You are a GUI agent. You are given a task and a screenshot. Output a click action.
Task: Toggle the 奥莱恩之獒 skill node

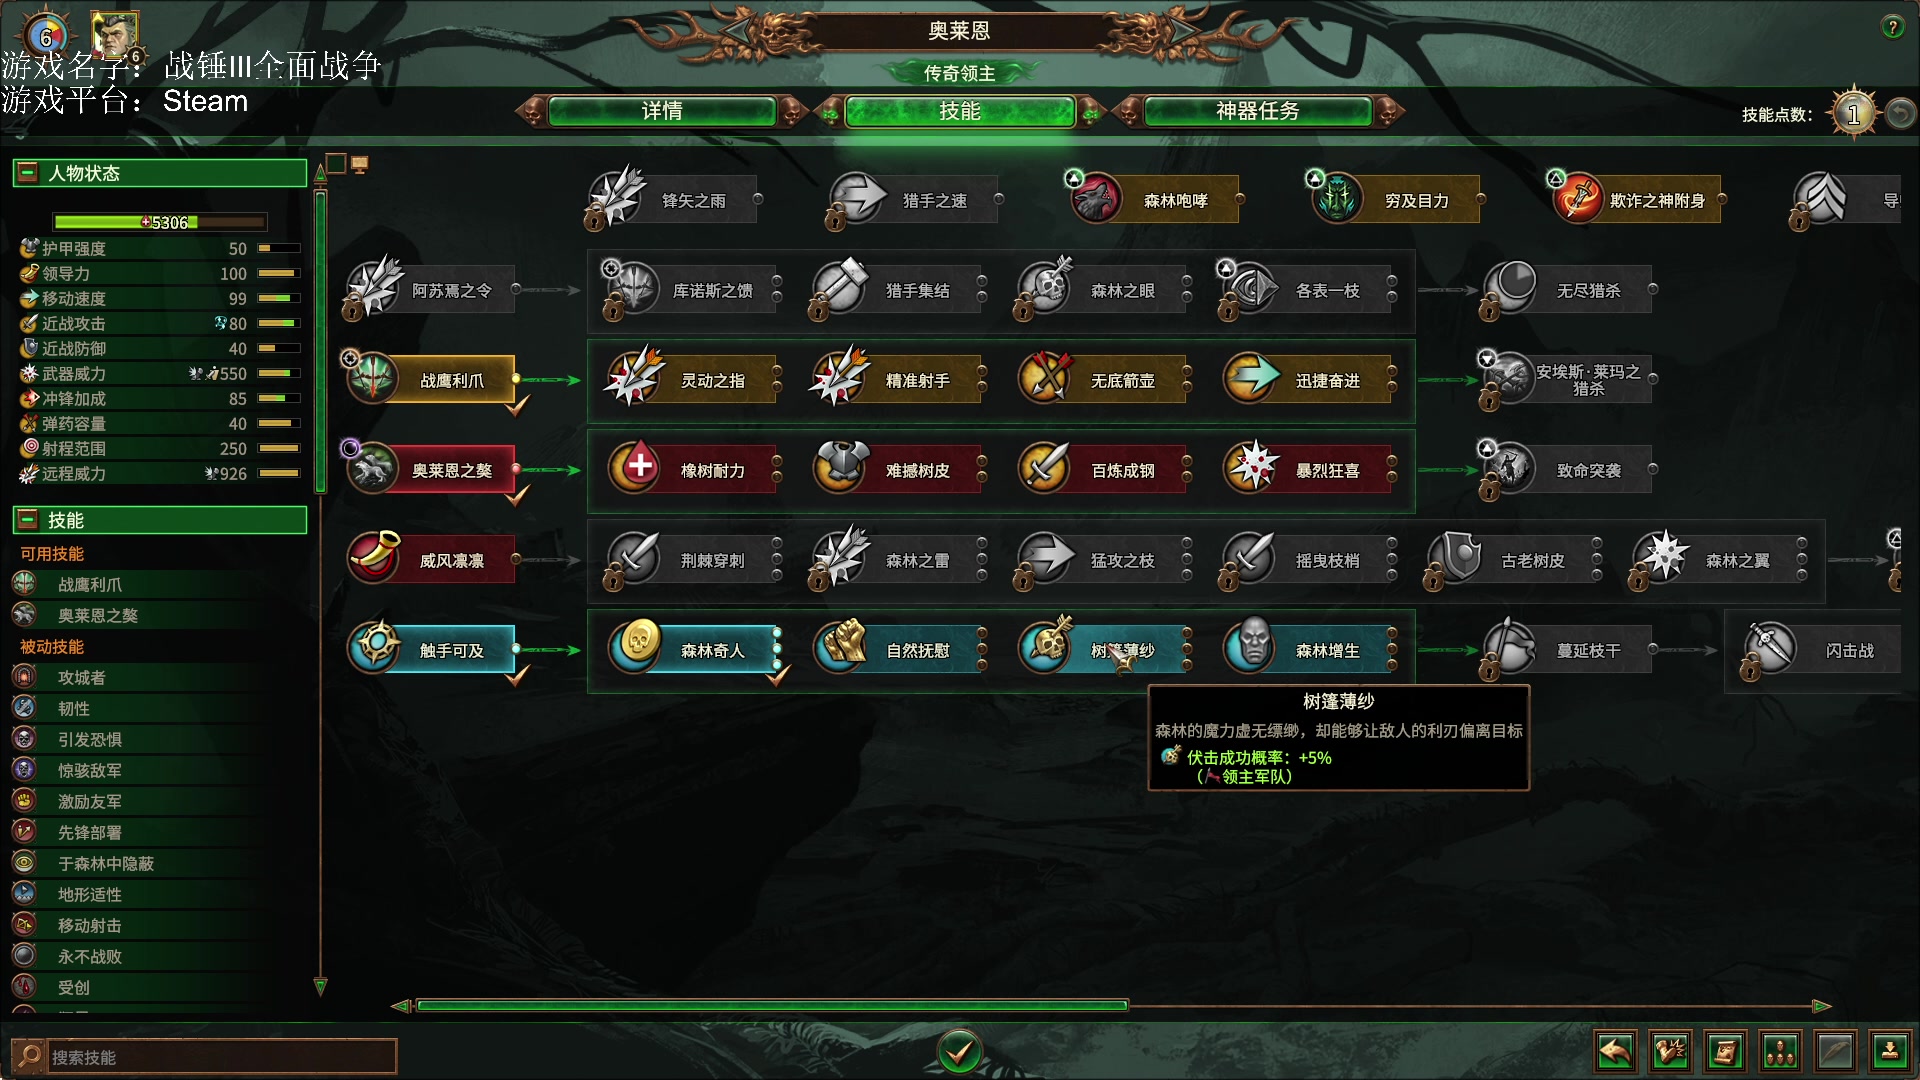432,469
